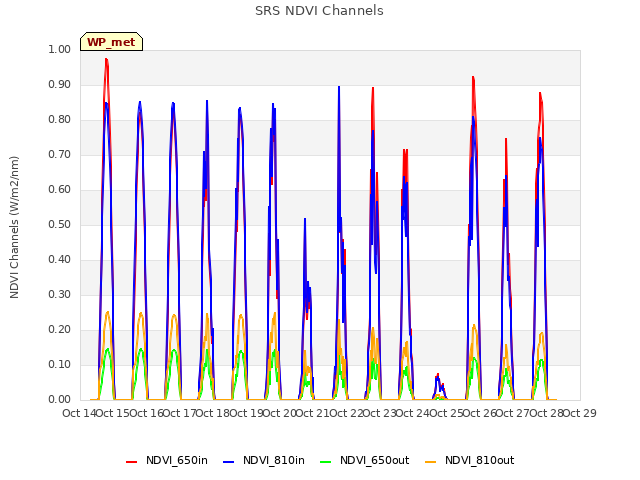Click the chart title SRS NDVI Channels
This screenshot has height=480, width=640.
tap(319, 11)
